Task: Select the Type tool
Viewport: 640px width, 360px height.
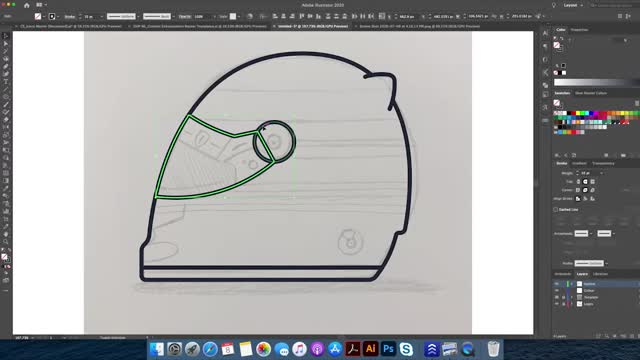Action: (x=6, y=82)
